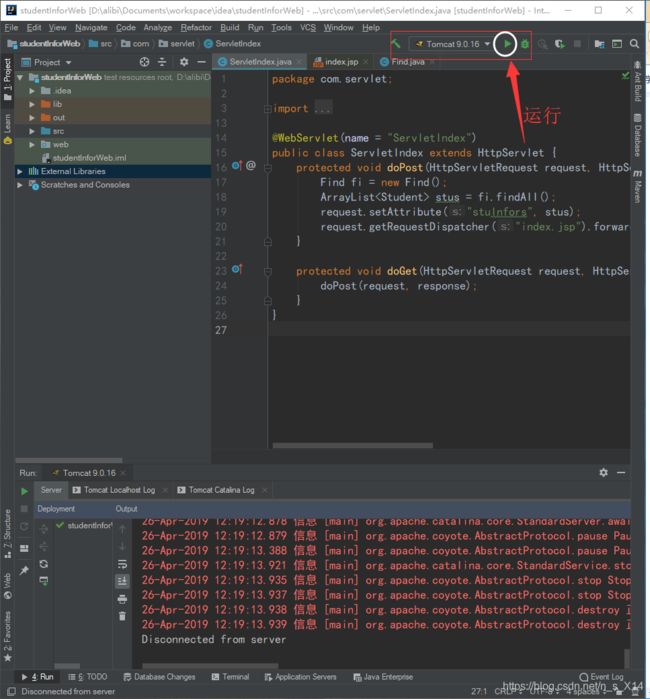Stop the server in the Run panel

pyautogui.click(x=24, y=509)
